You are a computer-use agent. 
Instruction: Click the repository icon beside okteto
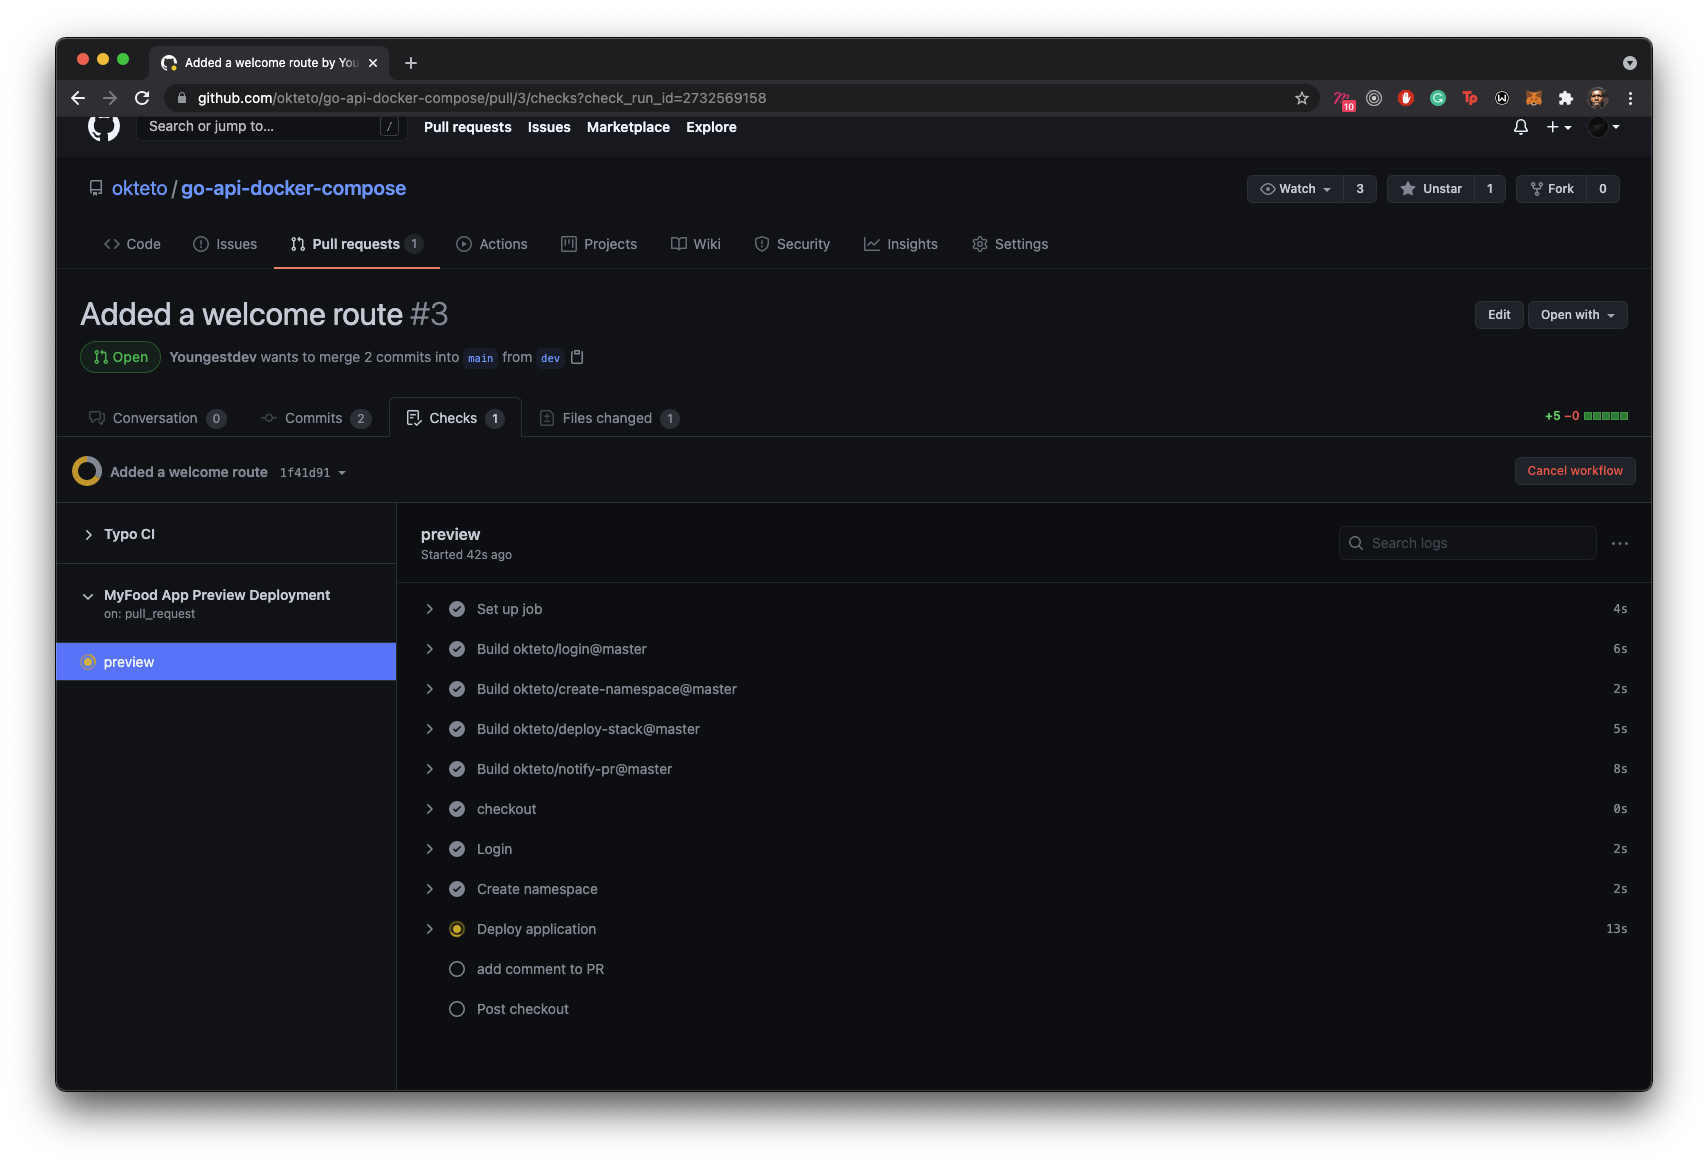coord(96,188)
